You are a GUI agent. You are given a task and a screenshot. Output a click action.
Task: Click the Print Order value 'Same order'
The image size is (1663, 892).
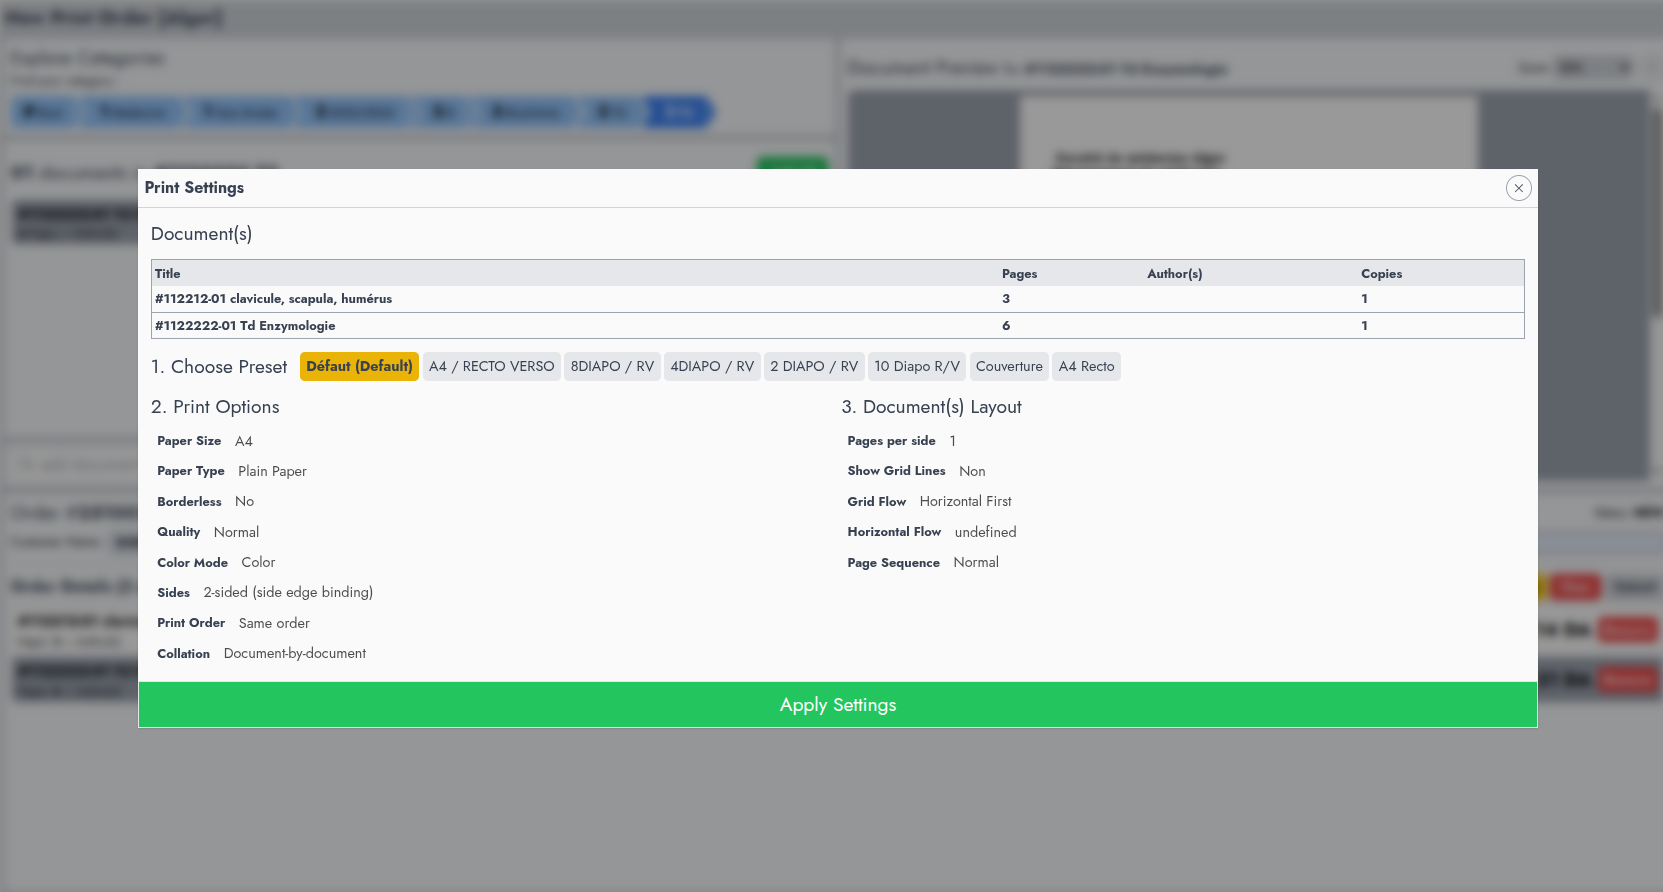(274, 623)
